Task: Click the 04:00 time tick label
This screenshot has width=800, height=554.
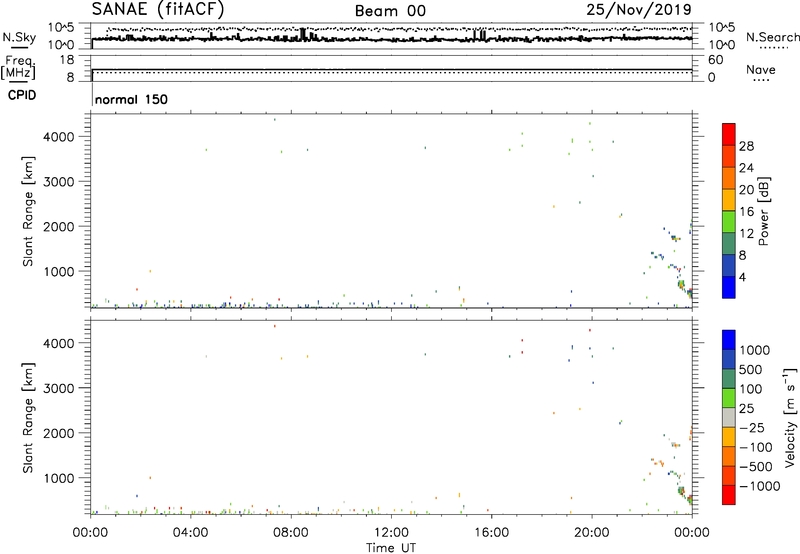Action: tap(190, 533)
